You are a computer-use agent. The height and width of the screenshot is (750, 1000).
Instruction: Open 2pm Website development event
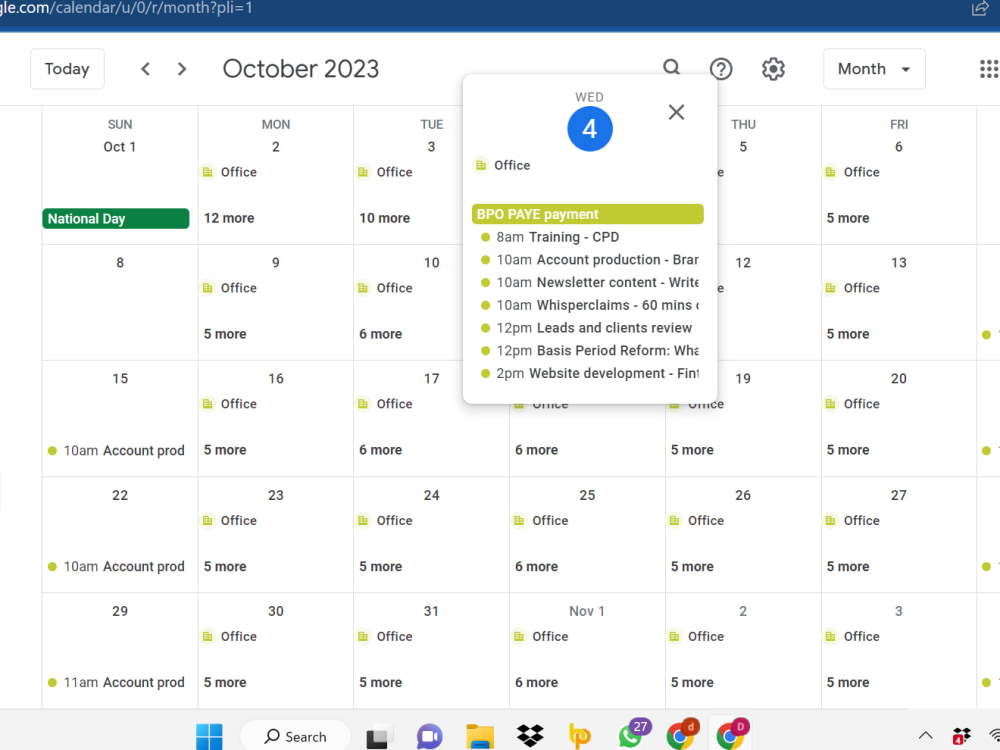click(587, 373)
